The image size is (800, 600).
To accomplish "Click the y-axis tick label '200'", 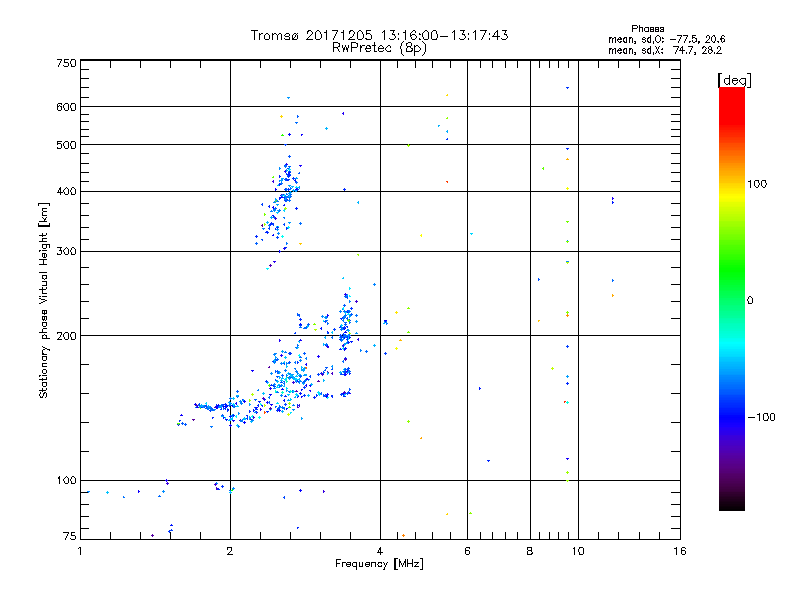I will pyautogui.click(x=66, y=336).
